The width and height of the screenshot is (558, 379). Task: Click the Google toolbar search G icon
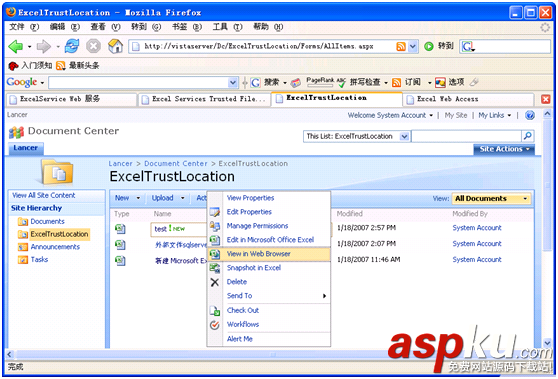255,83
